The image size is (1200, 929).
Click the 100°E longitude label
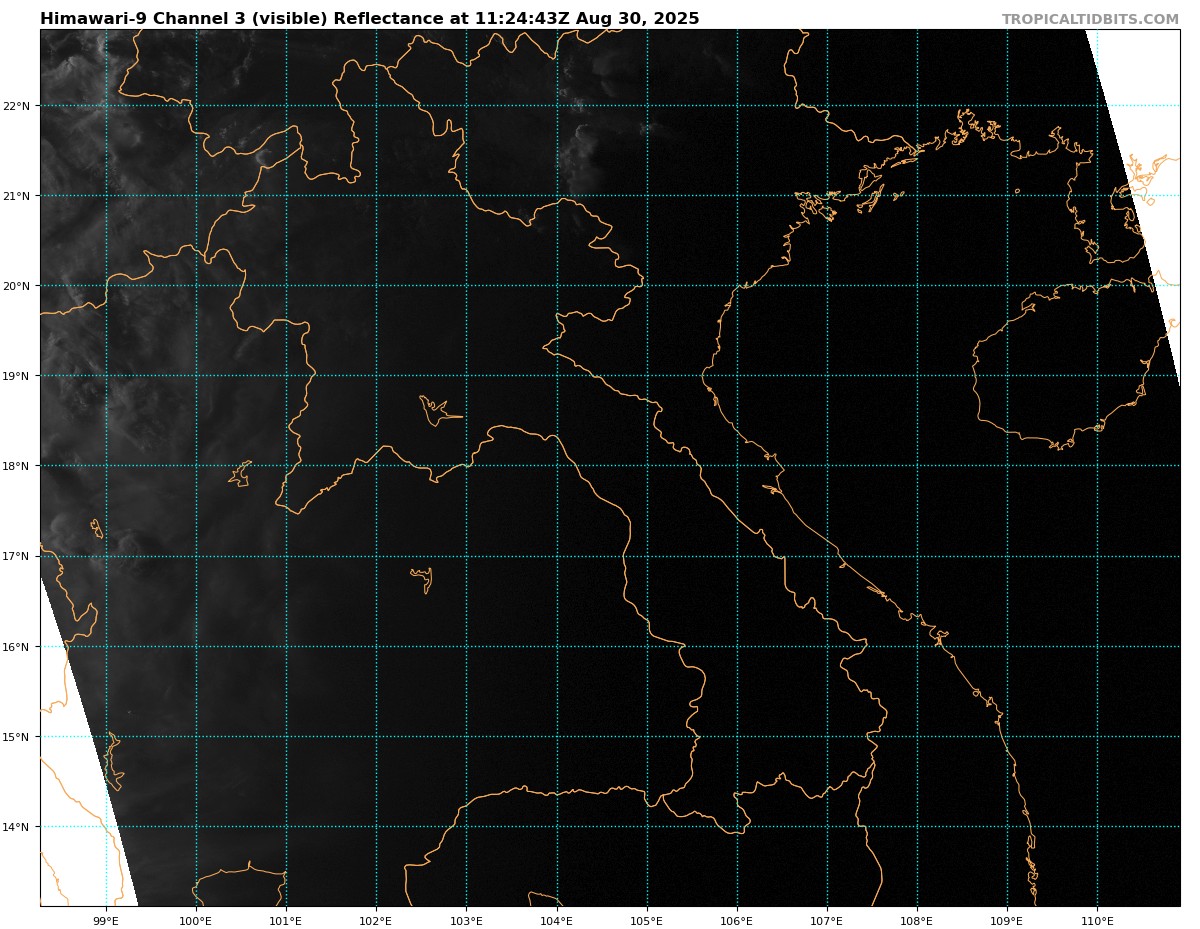coord(196,920)
